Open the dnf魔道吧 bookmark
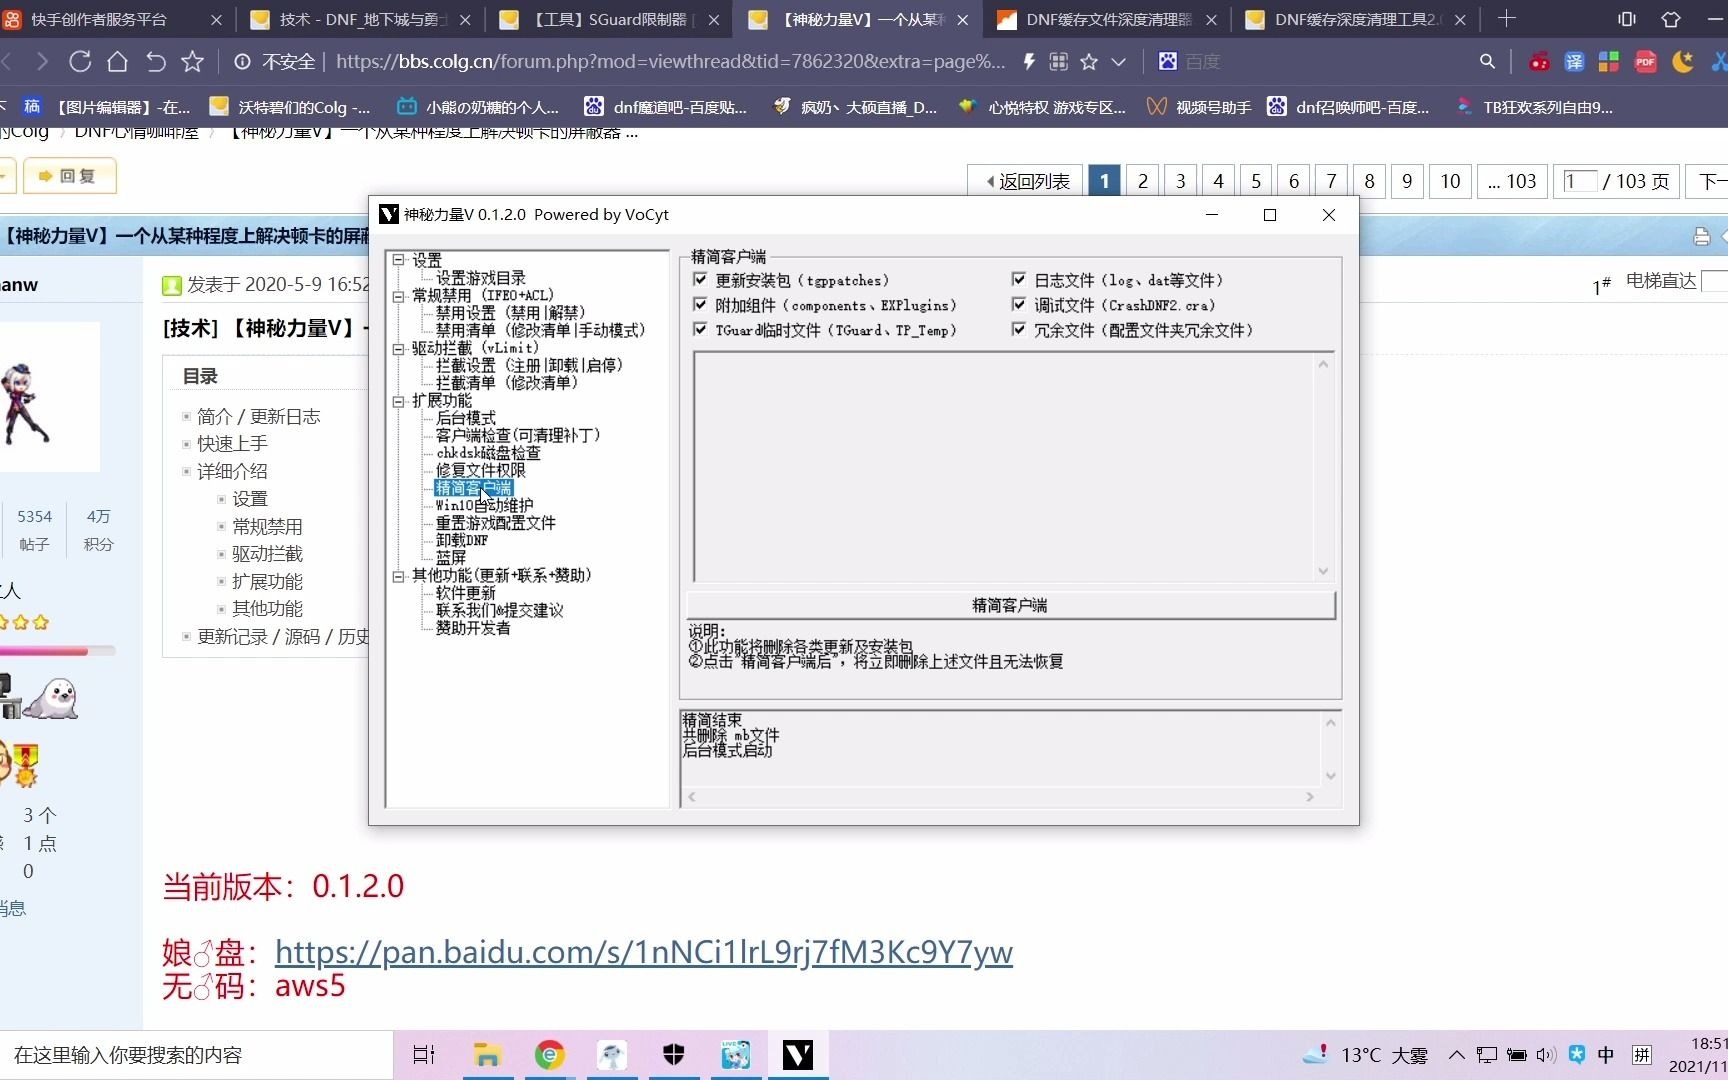Screen dimensions: 1728x1080 click(x=666, y=107)
